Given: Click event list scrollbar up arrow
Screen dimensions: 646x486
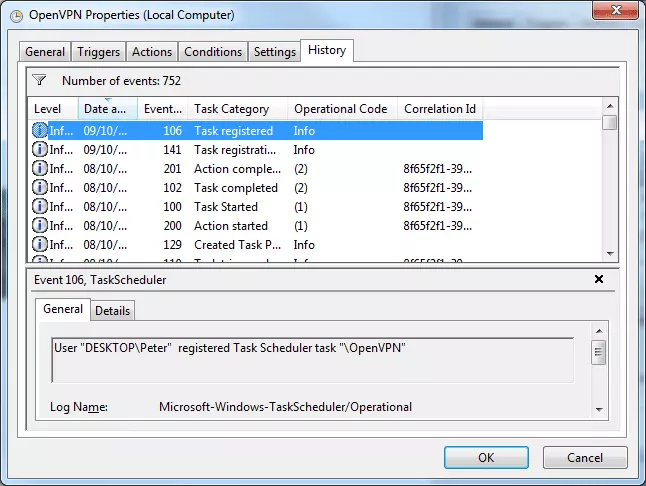Looking at the screenshot, I should click(x=610, y=106).
